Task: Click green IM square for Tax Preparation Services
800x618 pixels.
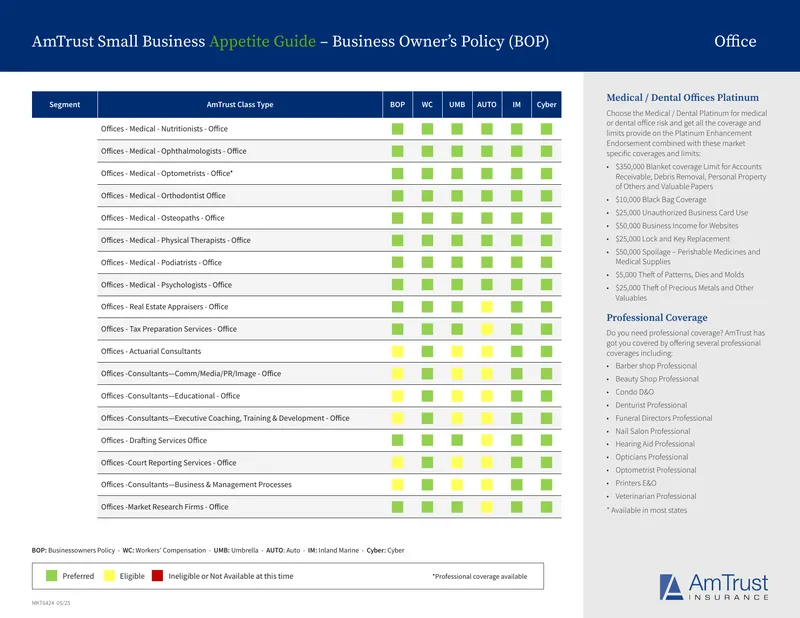Action: (517, 329)
